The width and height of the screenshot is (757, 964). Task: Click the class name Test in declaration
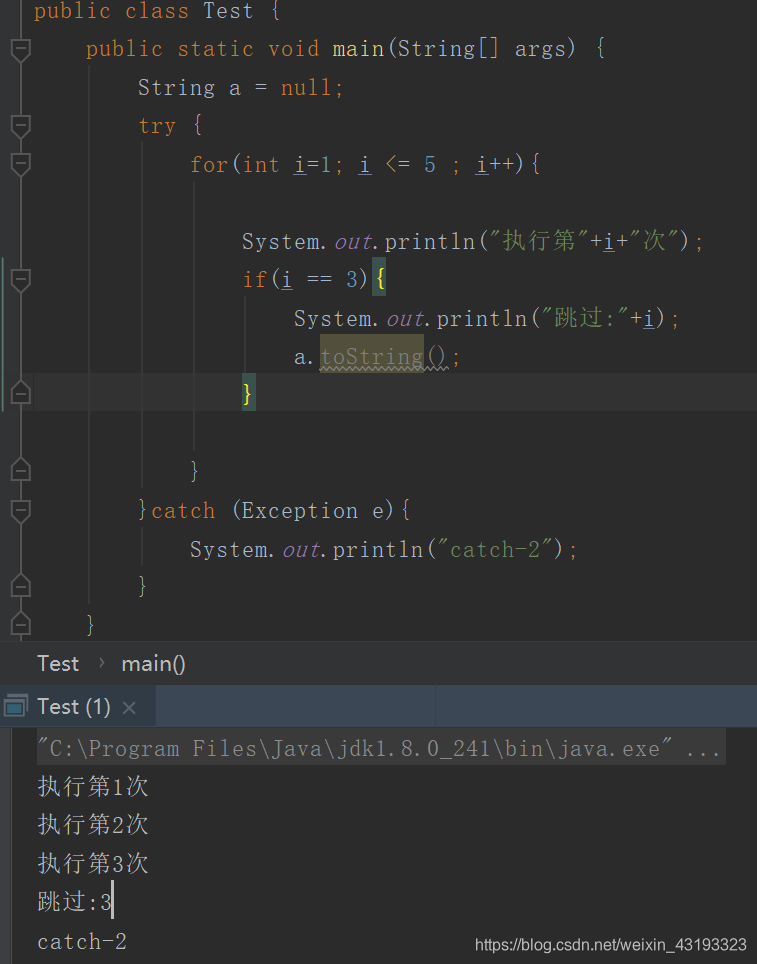pos(228,11)
